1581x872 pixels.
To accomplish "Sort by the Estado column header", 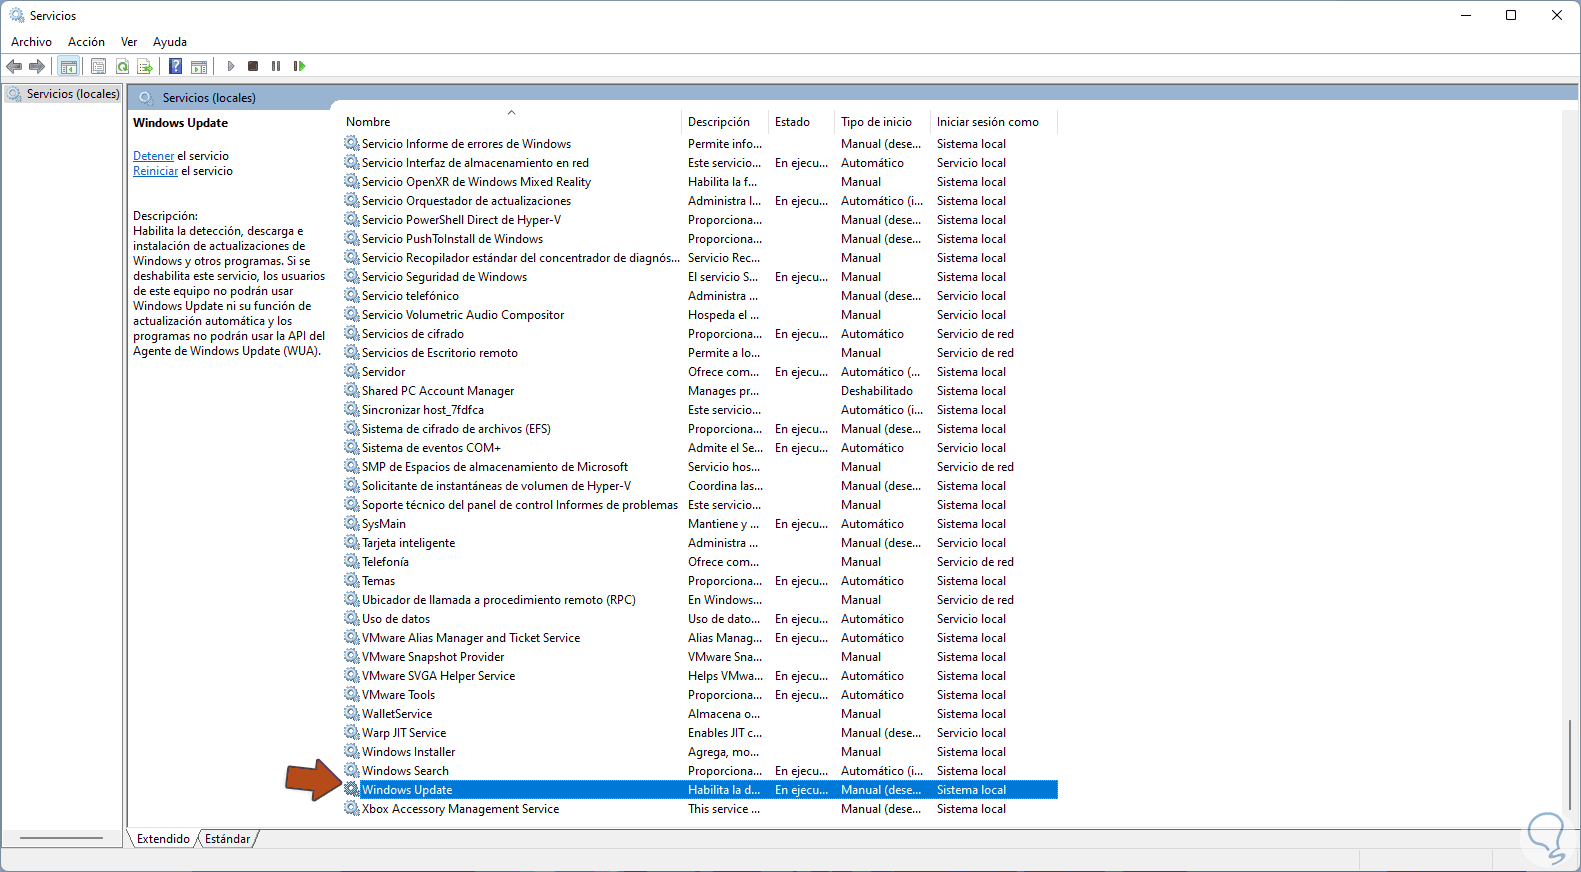I will [801, 122].
